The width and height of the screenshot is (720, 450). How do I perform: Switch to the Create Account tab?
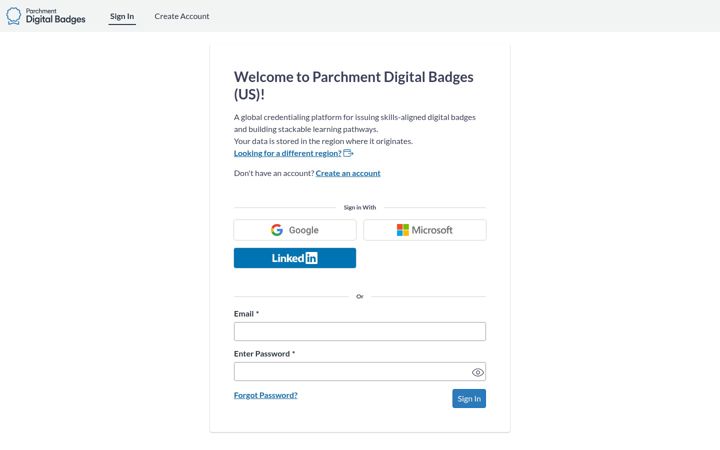[x=182, y=16]
